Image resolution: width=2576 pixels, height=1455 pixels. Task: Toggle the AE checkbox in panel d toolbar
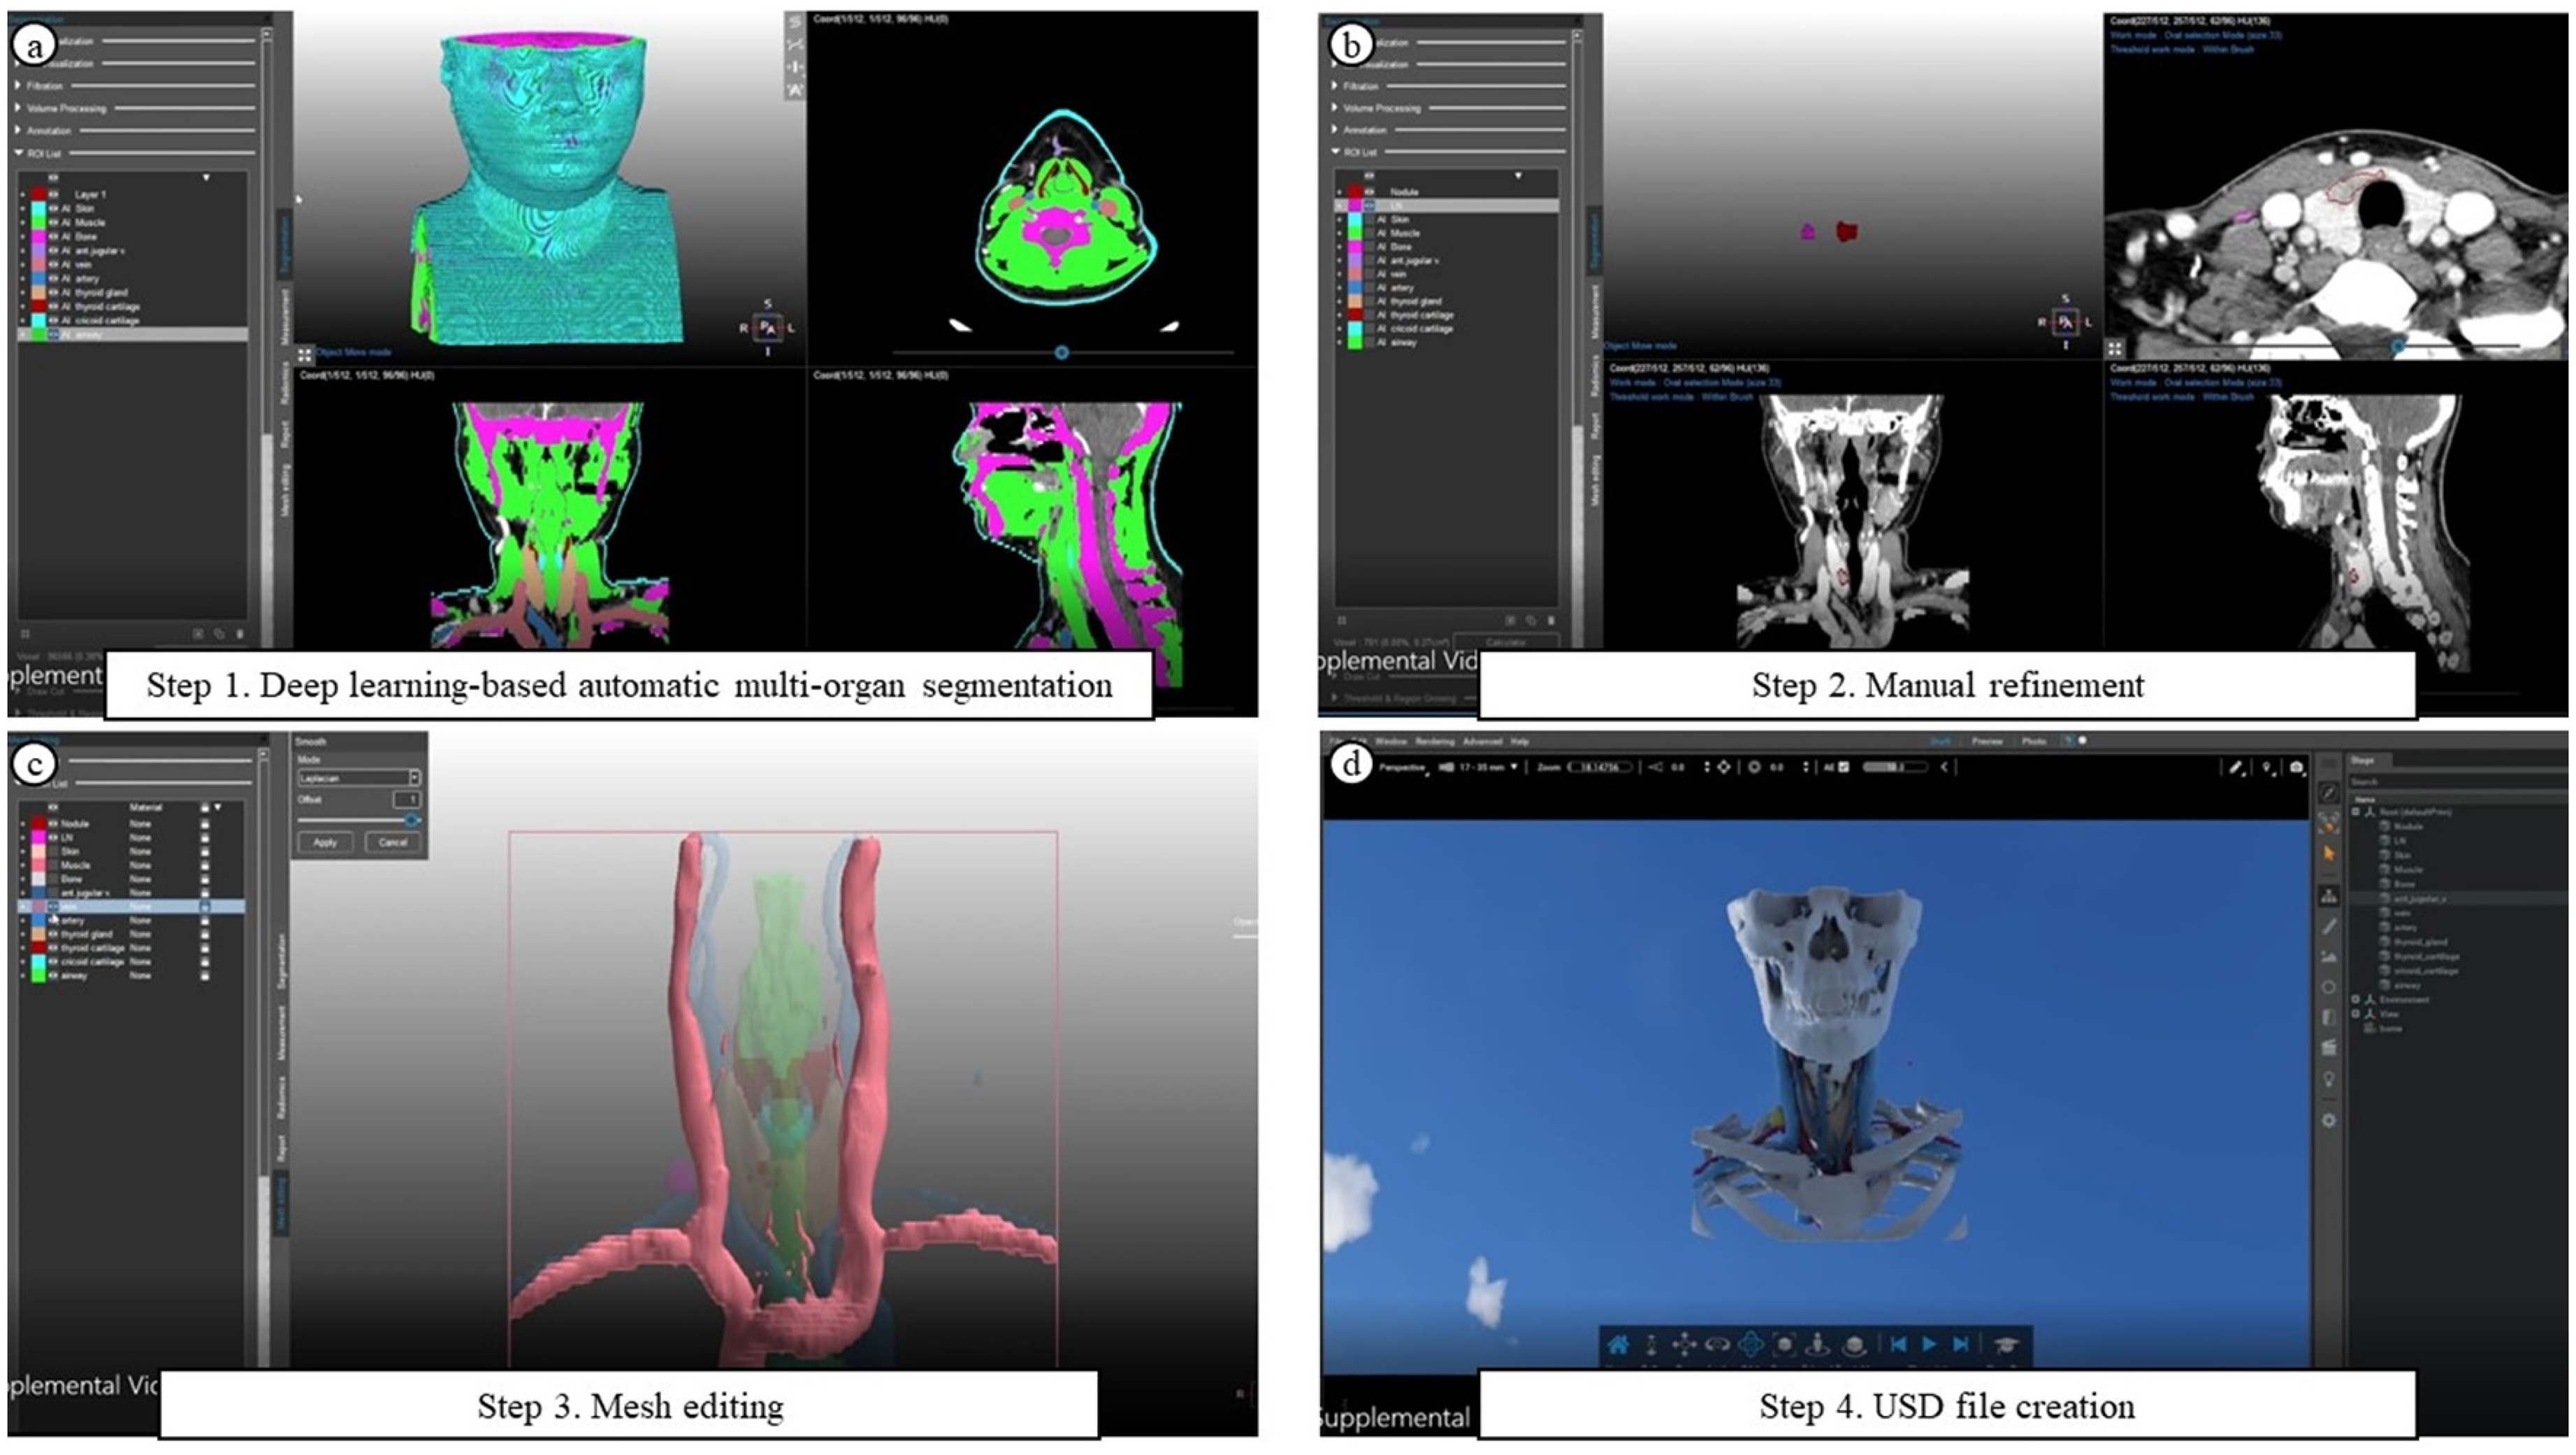pyautogui.click(x=1844, y=767)
